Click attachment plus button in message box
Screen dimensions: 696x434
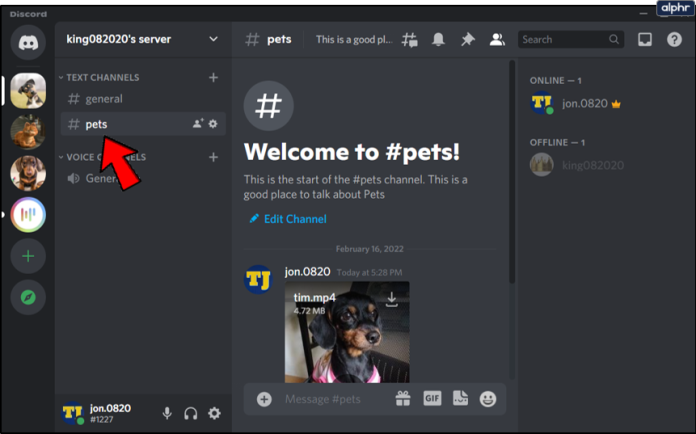pyautogui.click(x=264, y=399)
